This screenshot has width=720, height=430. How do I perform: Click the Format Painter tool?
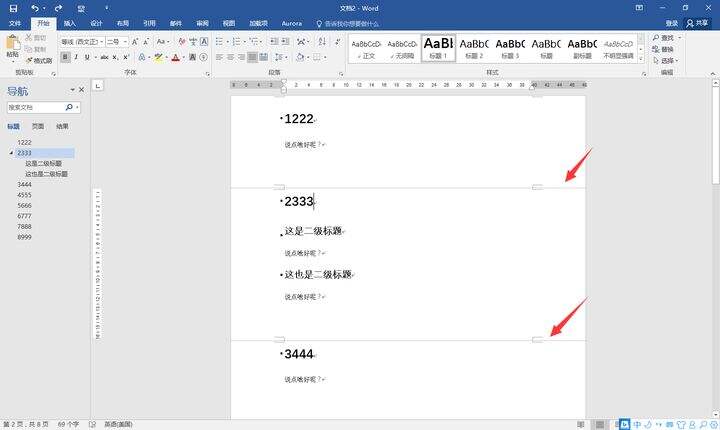pos(39,61)
